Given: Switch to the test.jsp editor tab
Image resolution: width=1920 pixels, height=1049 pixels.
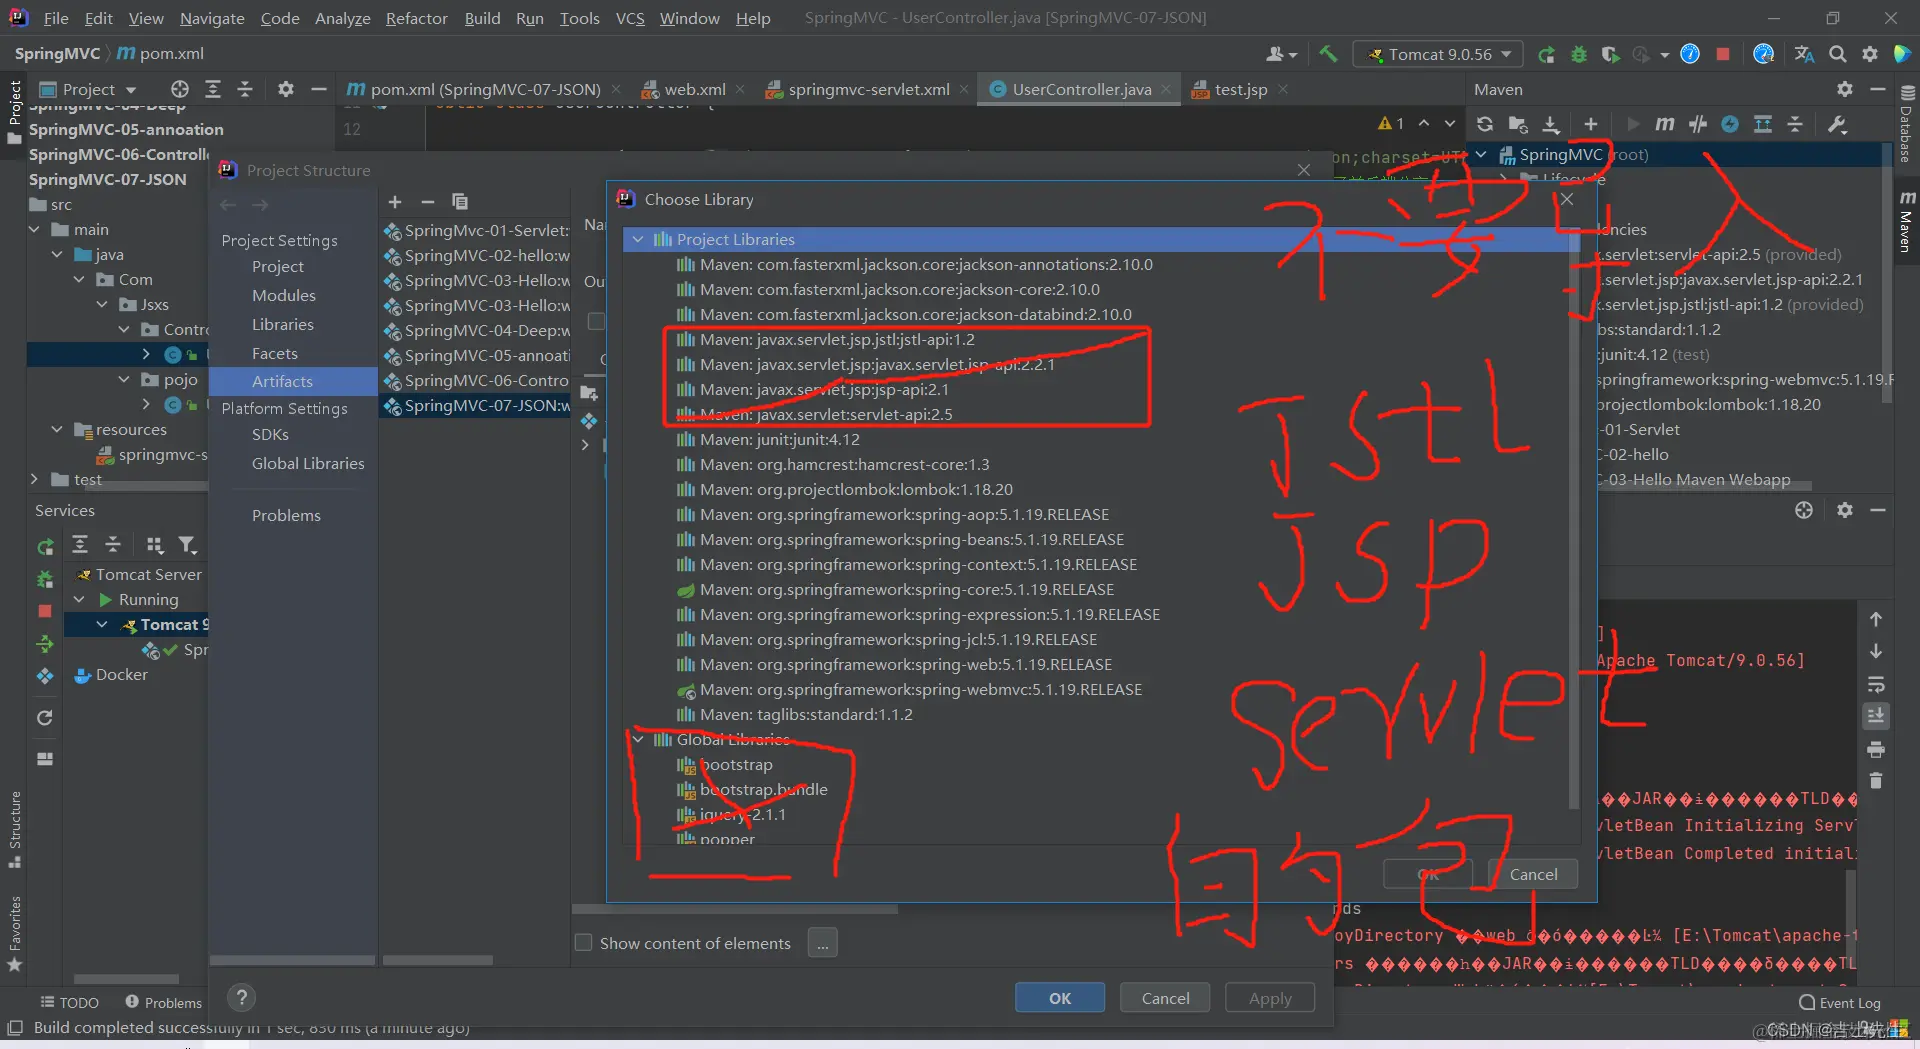Looking at the screenshot, I should (x=1241, y=89).
